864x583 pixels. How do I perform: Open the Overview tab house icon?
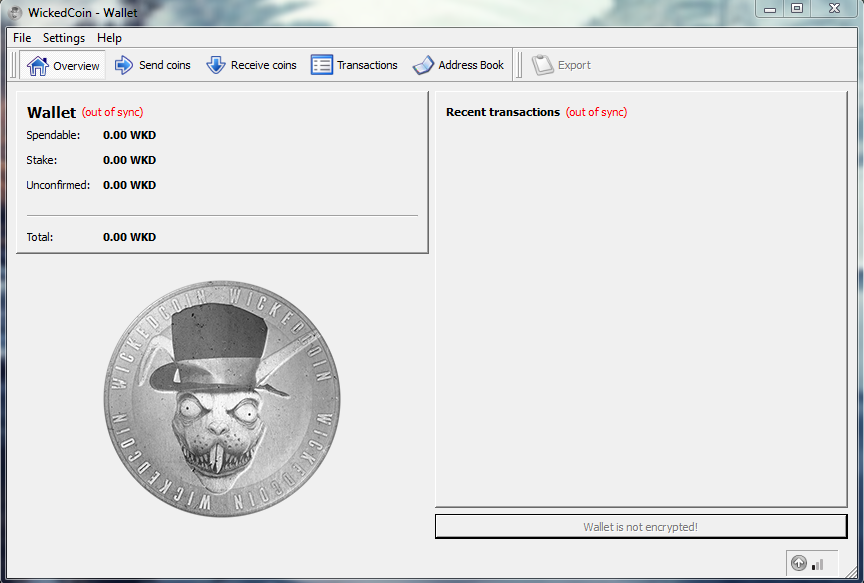pyautogui.click(x=37, y=66)
